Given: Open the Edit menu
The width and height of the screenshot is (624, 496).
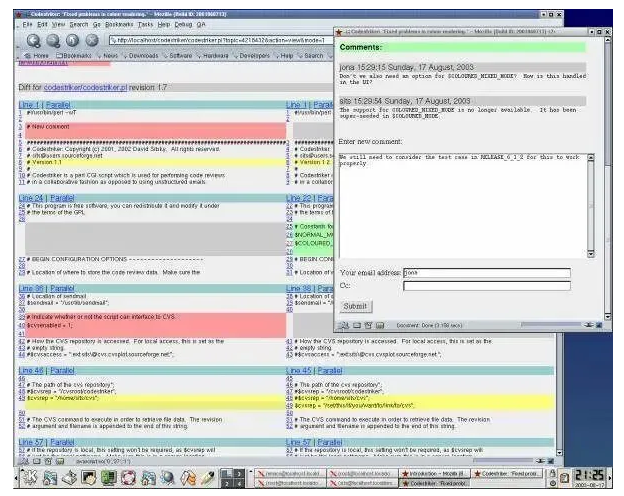Looking at the screenshot, I should coord(42,25).
